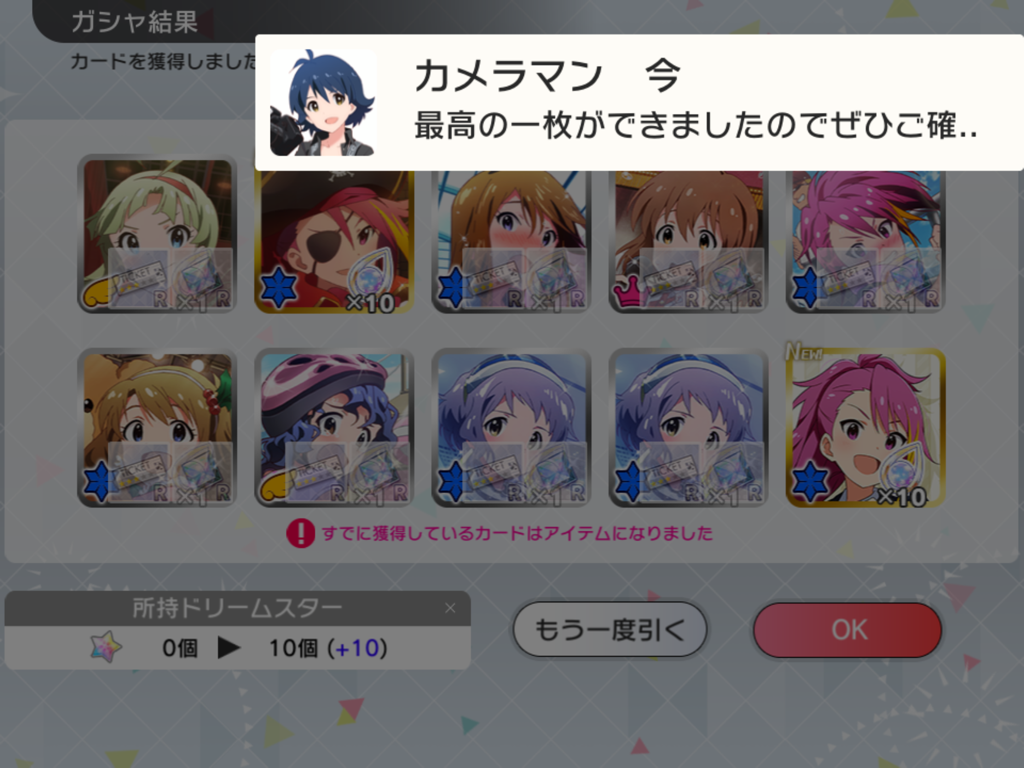Image resolution: width=1024 pixels, height=768 pixels.
Task: Select the first purple-haired headband card
Action: pos(511,428)
